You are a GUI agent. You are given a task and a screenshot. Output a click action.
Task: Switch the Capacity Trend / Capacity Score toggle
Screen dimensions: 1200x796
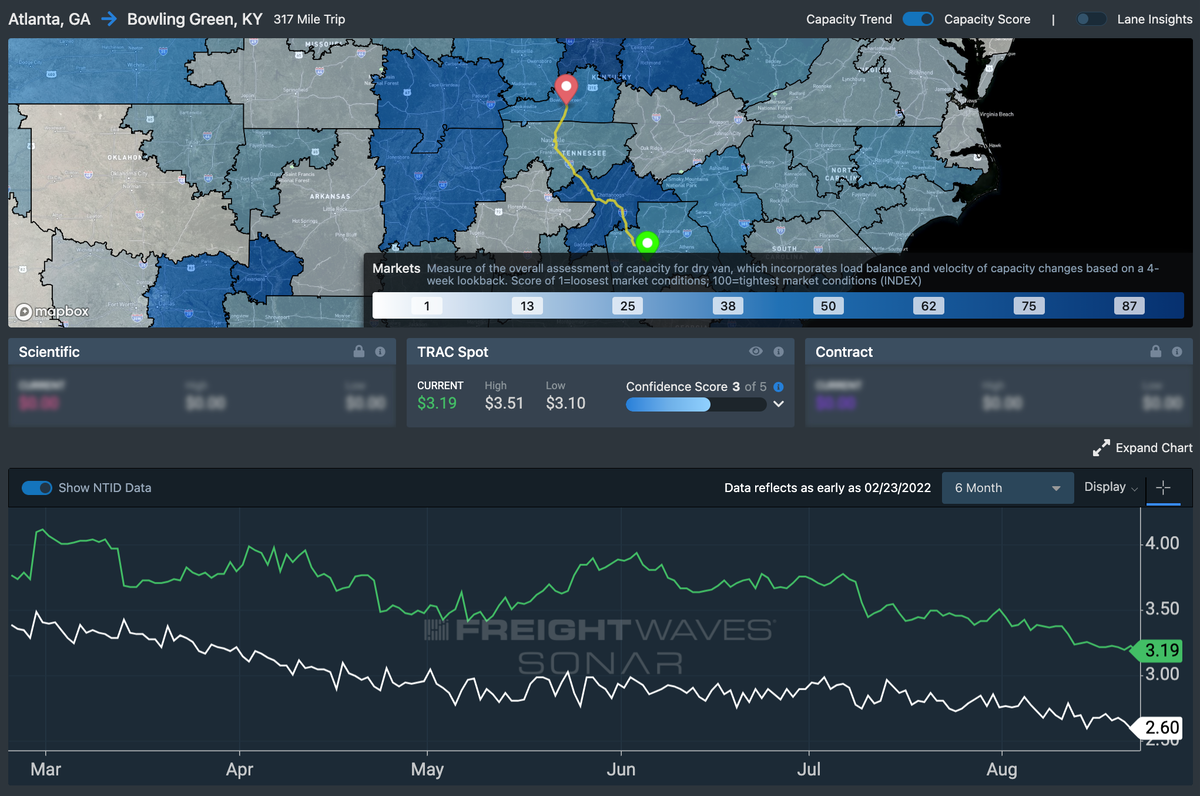(x=918, y=19)
